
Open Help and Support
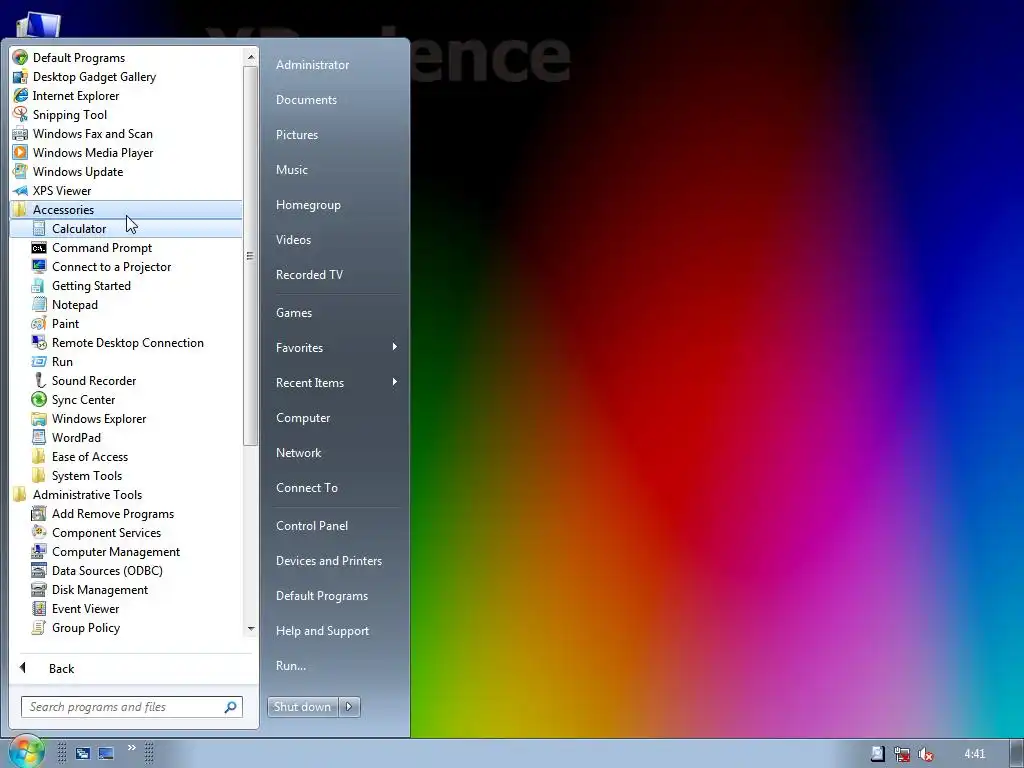click(x=335, y=631)
